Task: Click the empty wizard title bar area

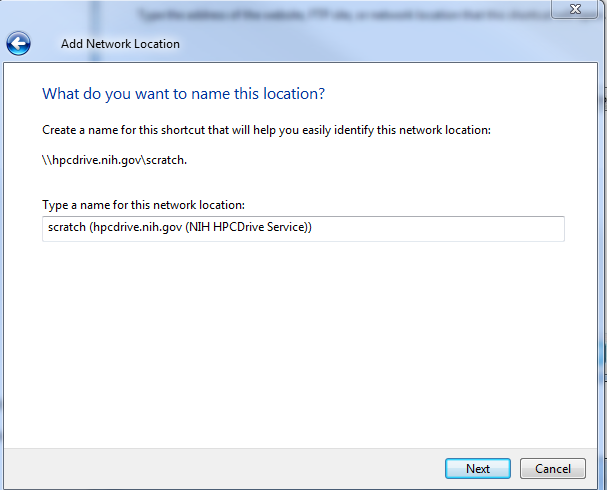Action: point(400,45)
